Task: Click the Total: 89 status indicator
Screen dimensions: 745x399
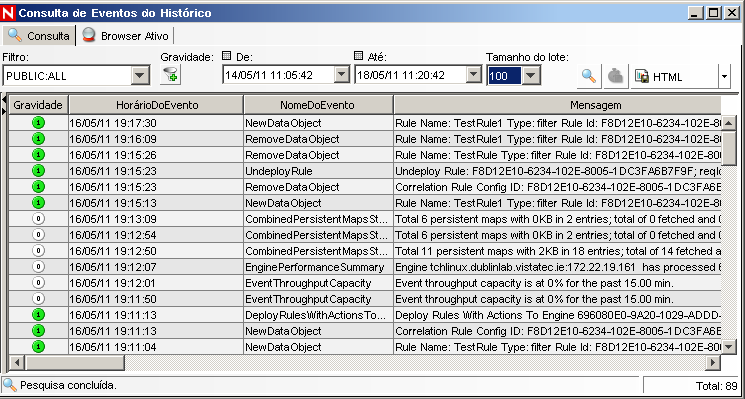Action: (x=716, y=386)
